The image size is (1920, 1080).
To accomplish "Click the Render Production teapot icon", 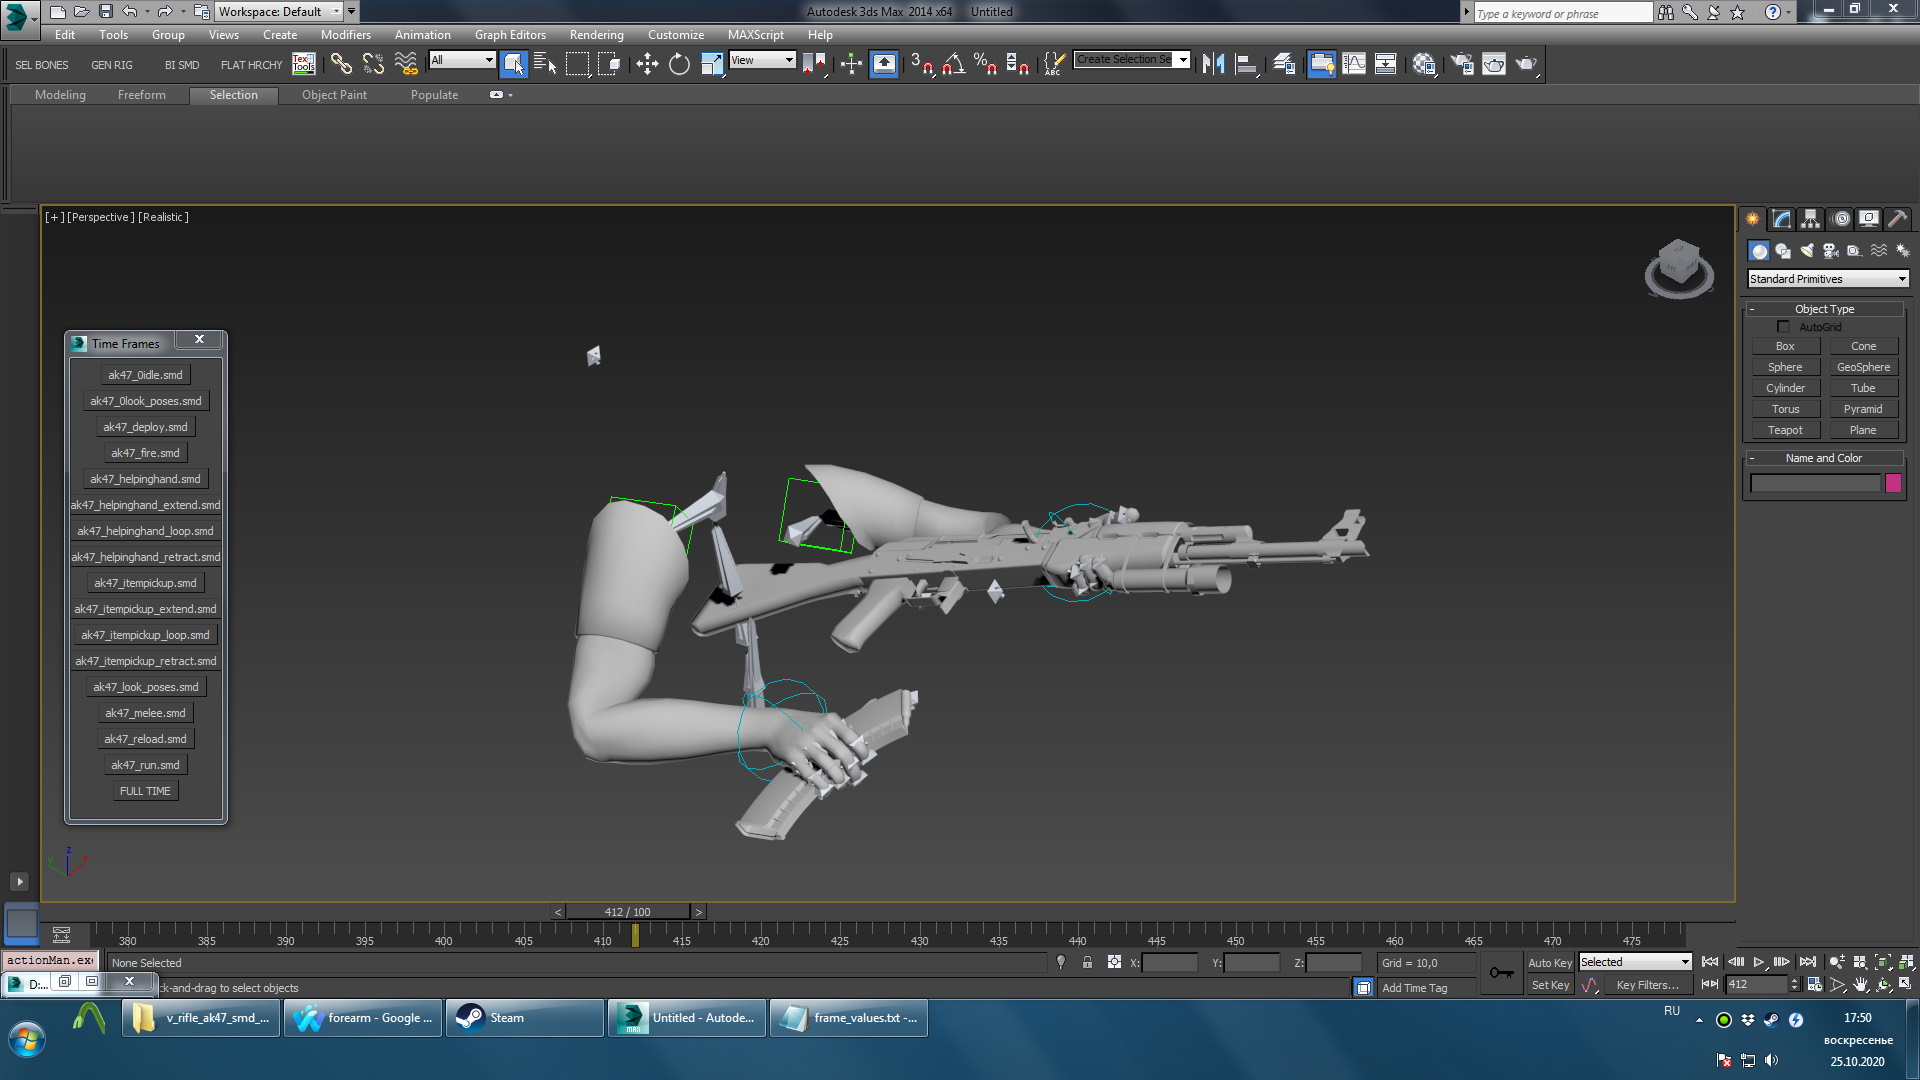I will click(1525, 64).
